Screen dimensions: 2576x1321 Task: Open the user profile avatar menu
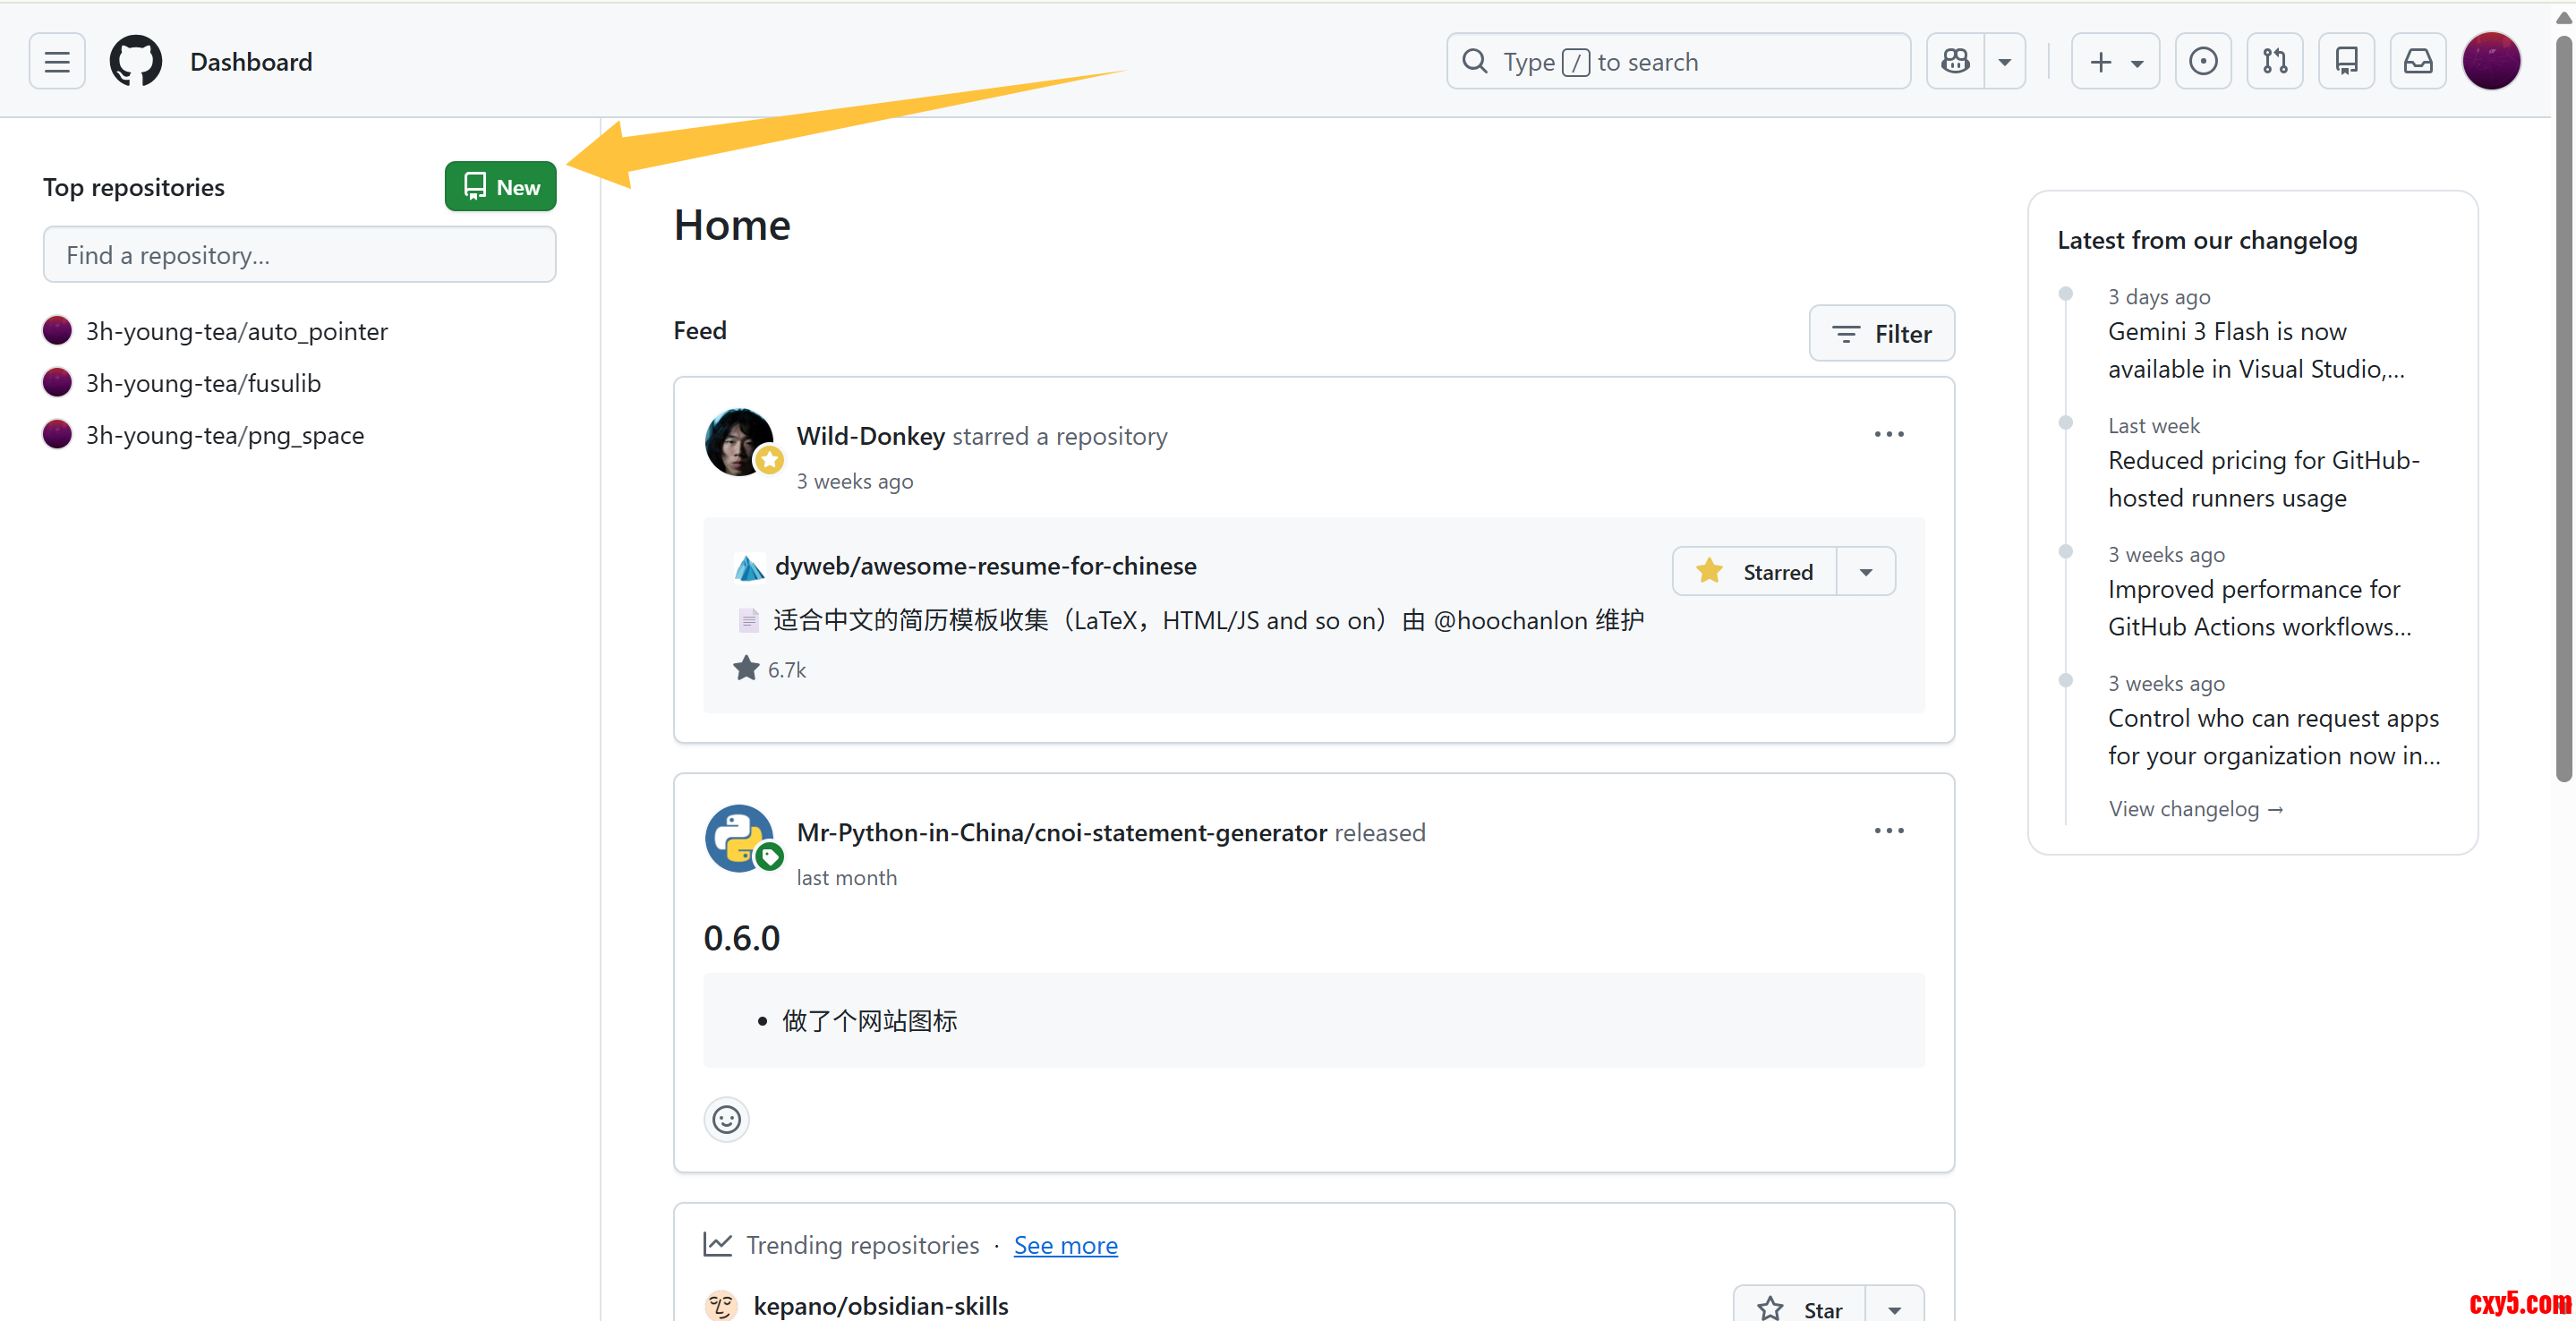(2490, 62)
